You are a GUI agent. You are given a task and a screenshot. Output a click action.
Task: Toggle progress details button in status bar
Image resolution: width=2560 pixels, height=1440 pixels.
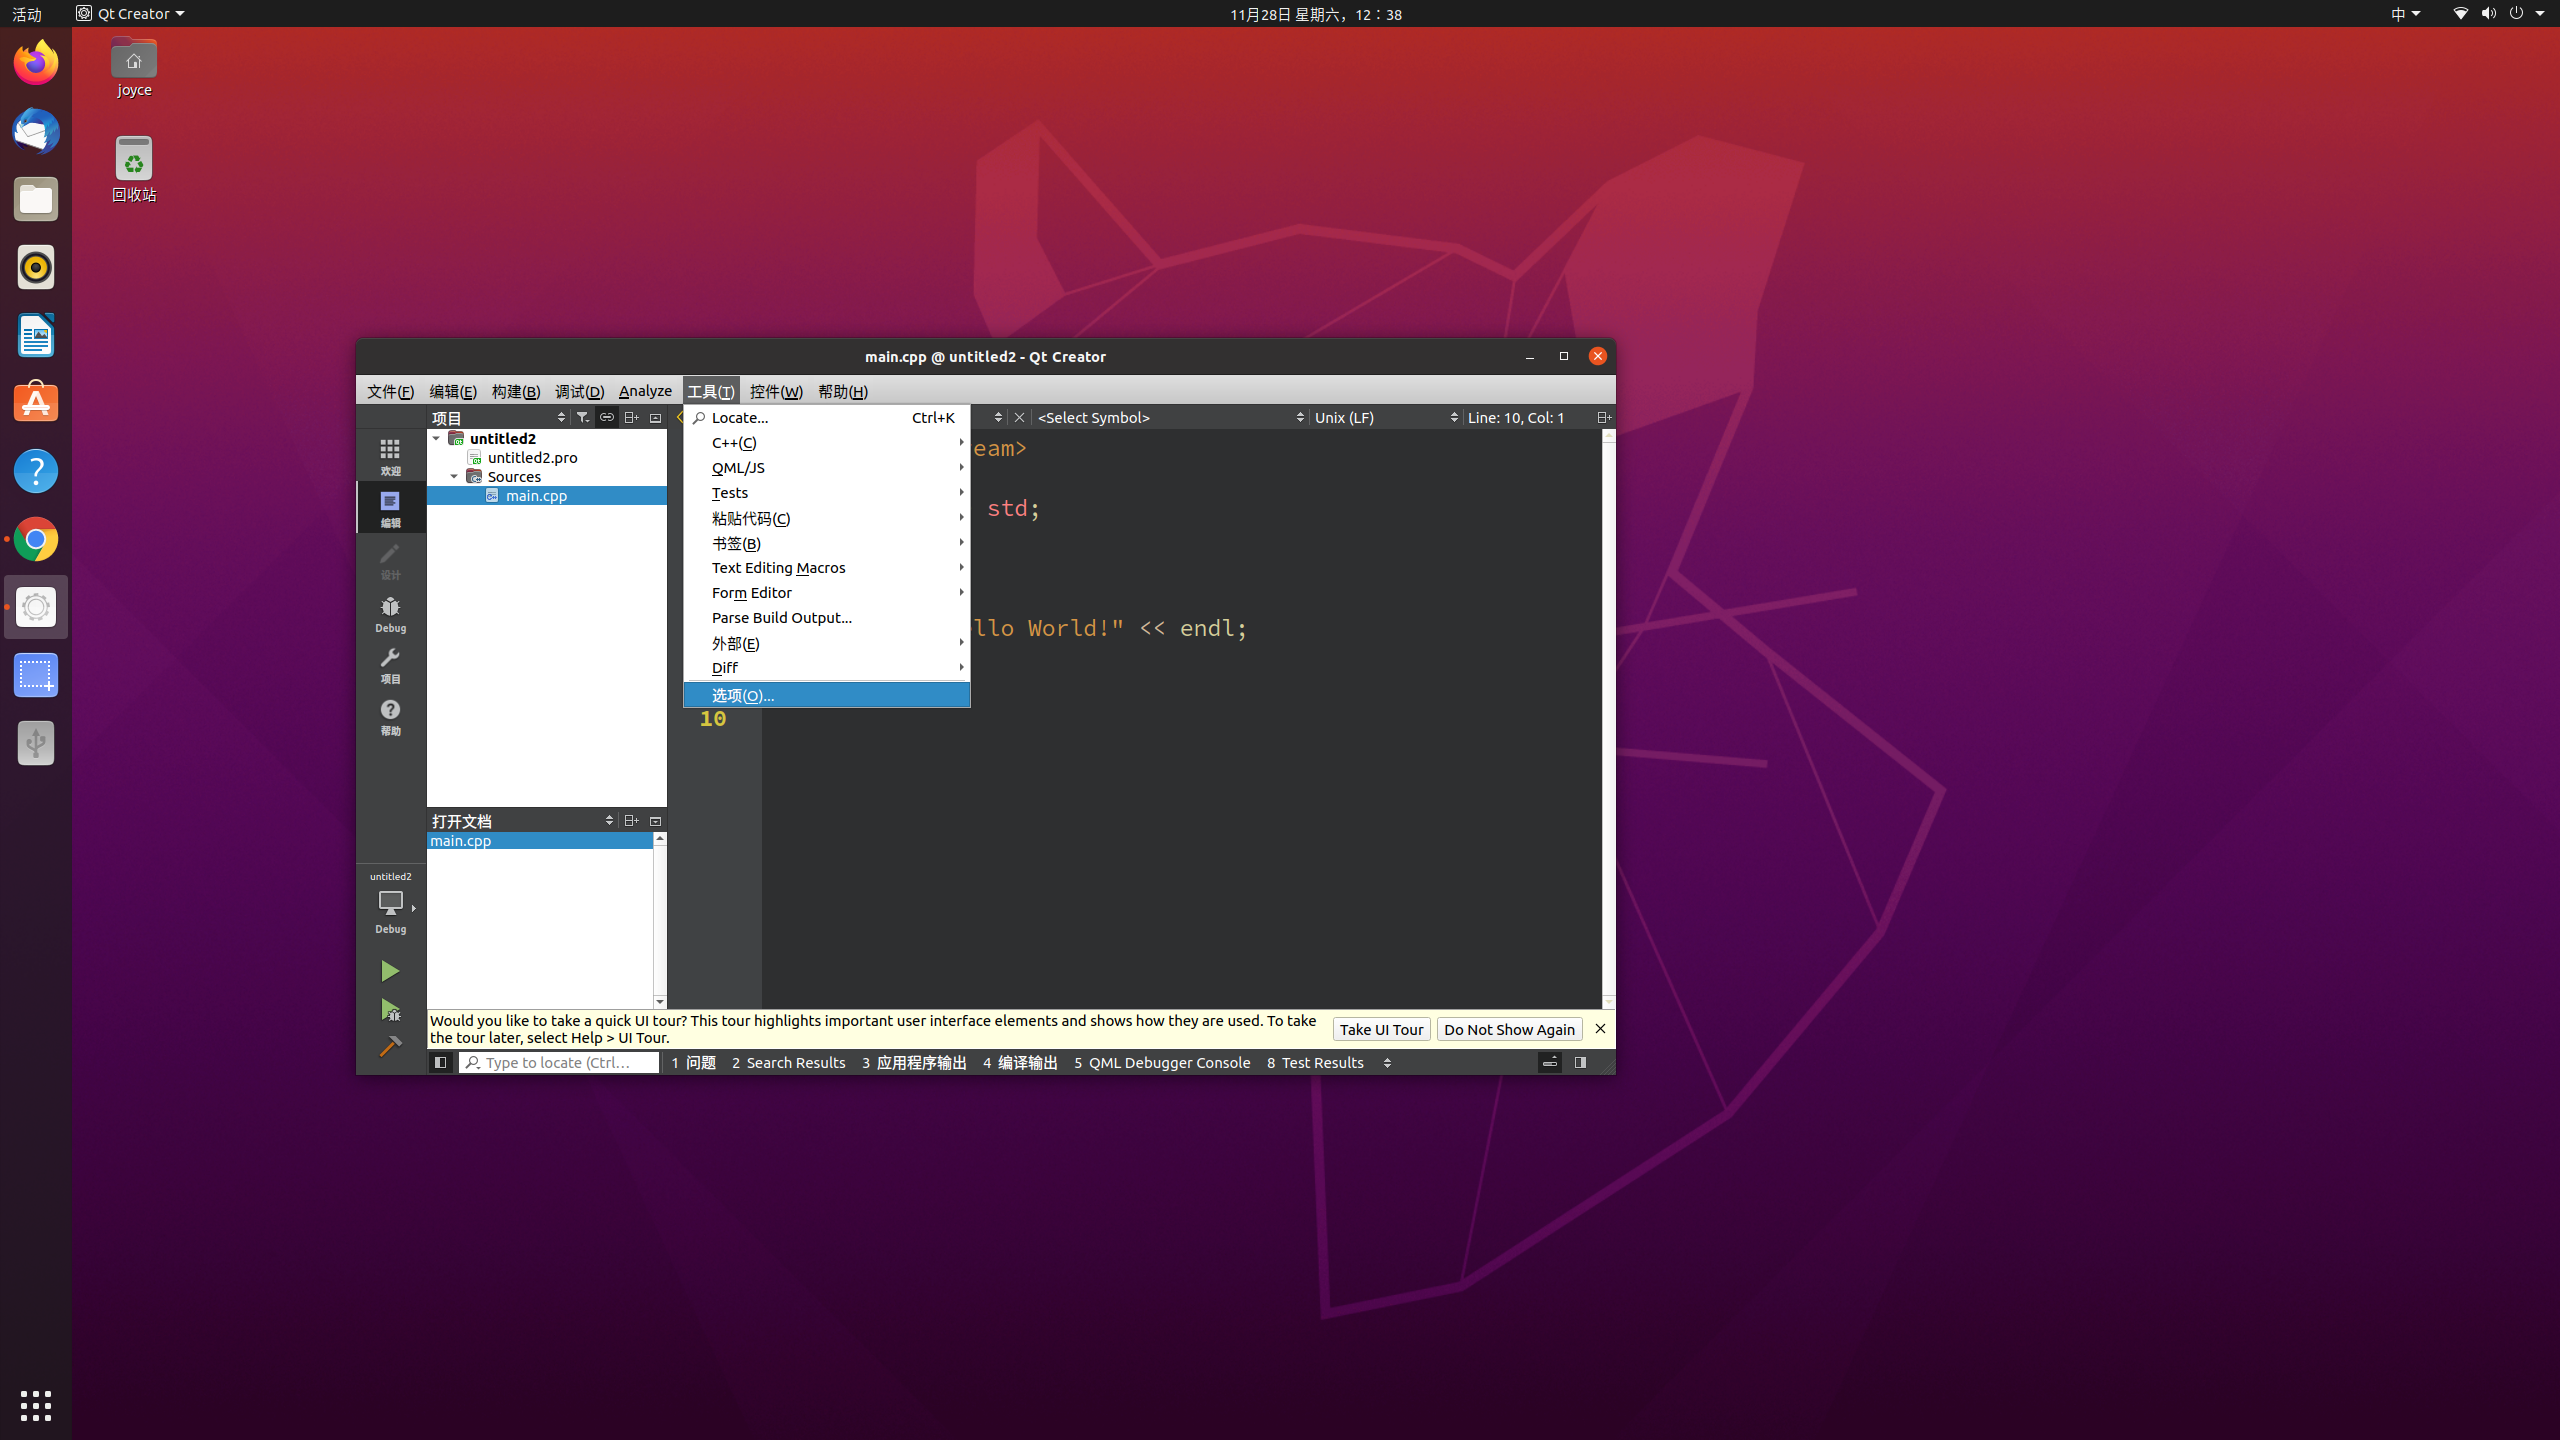coord(1549,1062)
